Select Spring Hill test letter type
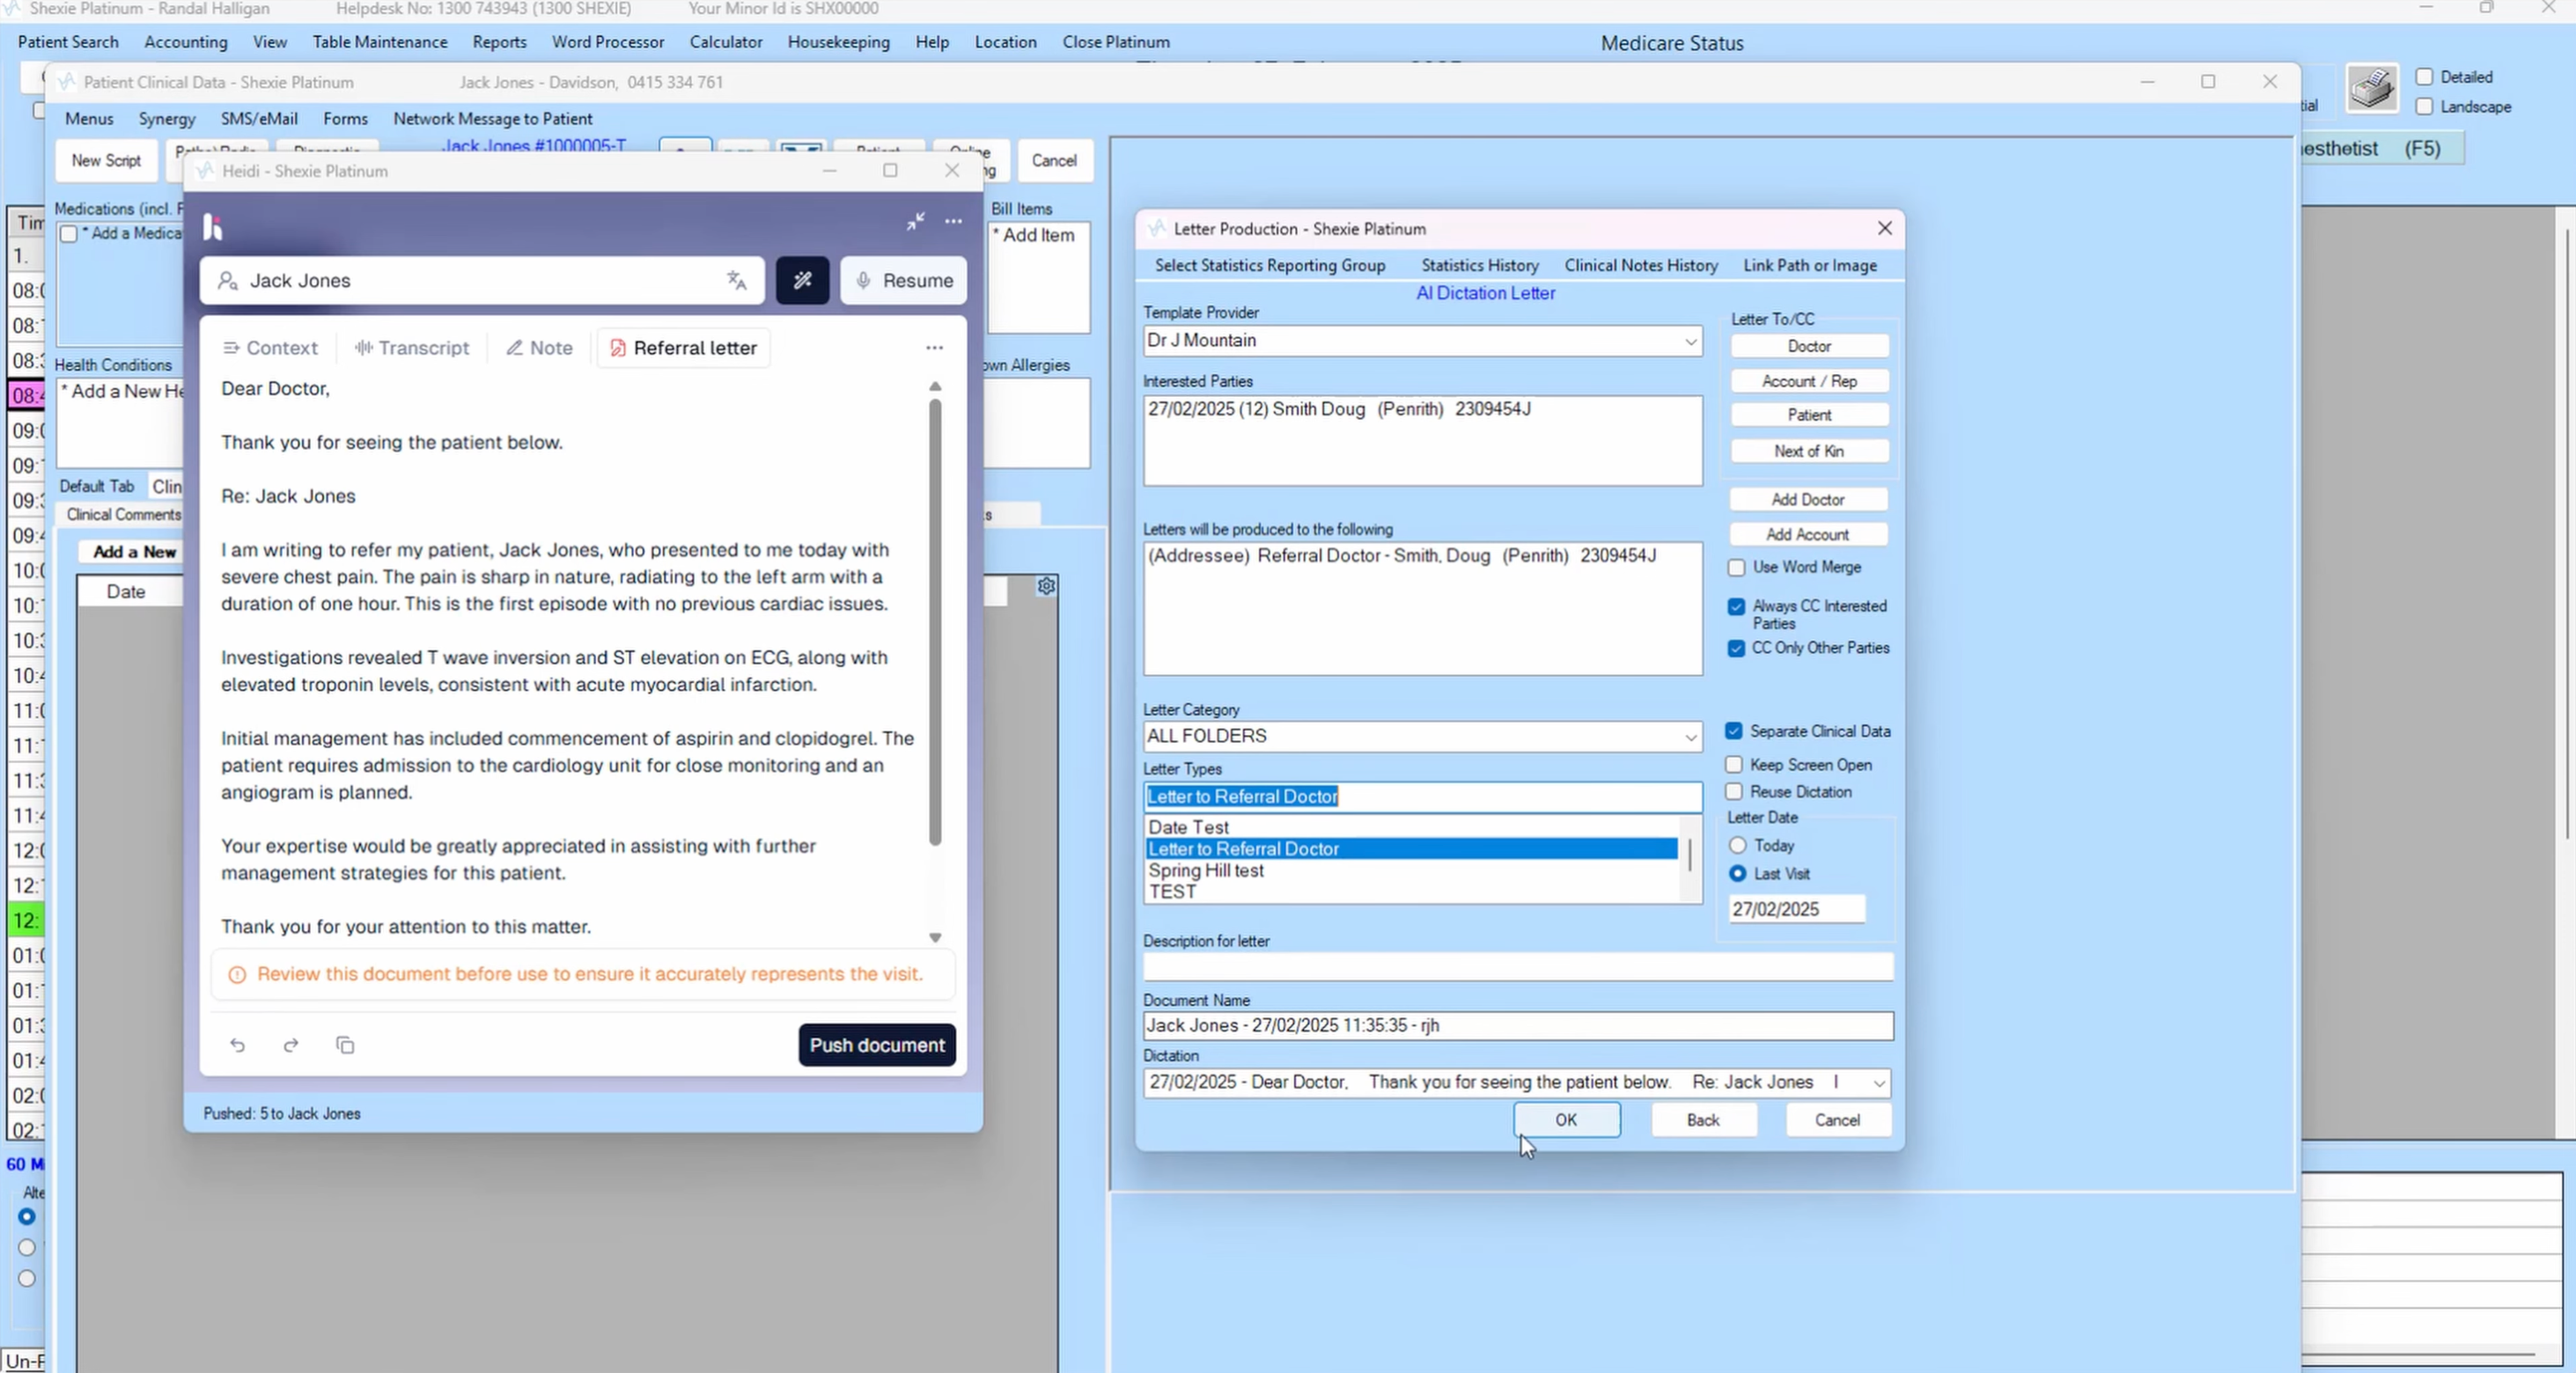The height and width of the screenshot is (1373, 2576). pyautogui.click(x=1410, y=870)
